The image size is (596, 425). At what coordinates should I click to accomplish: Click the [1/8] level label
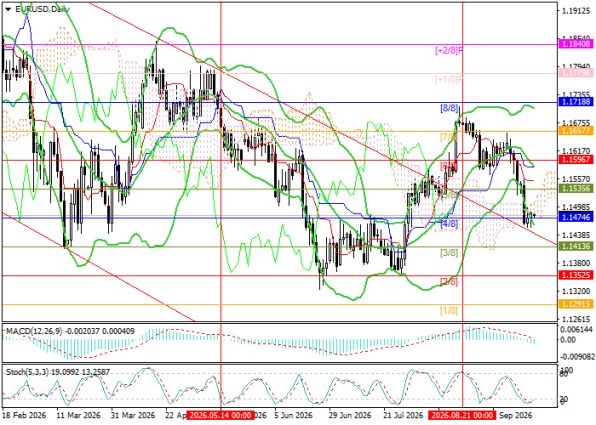449,311
